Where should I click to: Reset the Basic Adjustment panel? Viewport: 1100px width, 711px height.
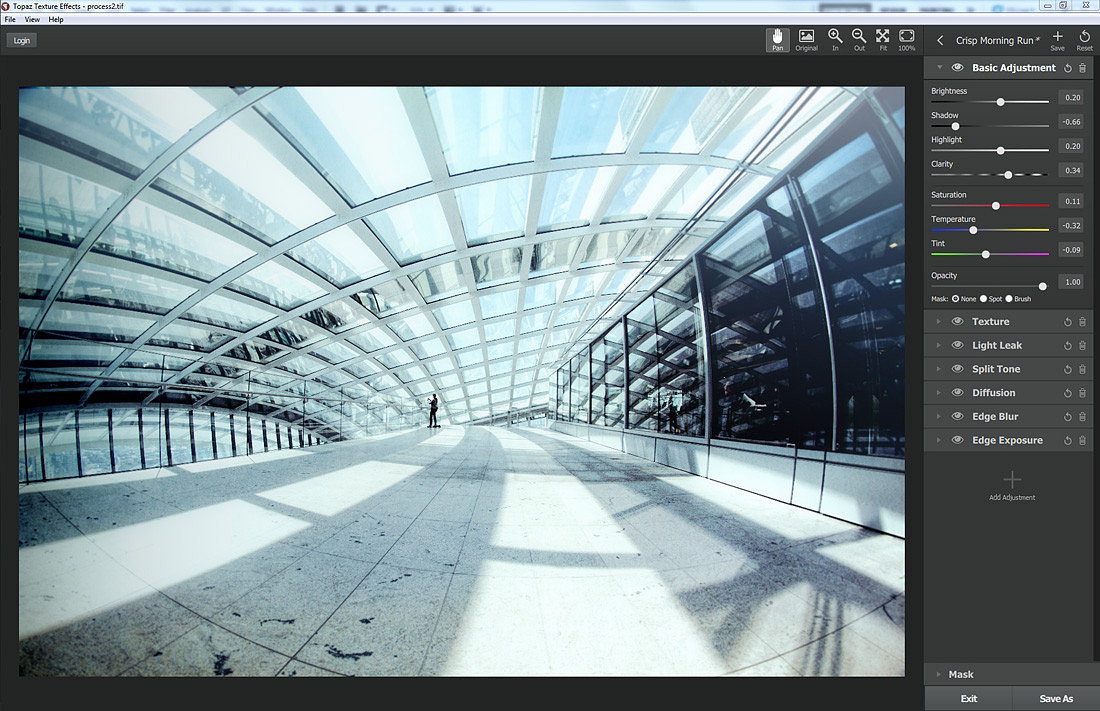pyautogui.click(x=1068, y=68)
